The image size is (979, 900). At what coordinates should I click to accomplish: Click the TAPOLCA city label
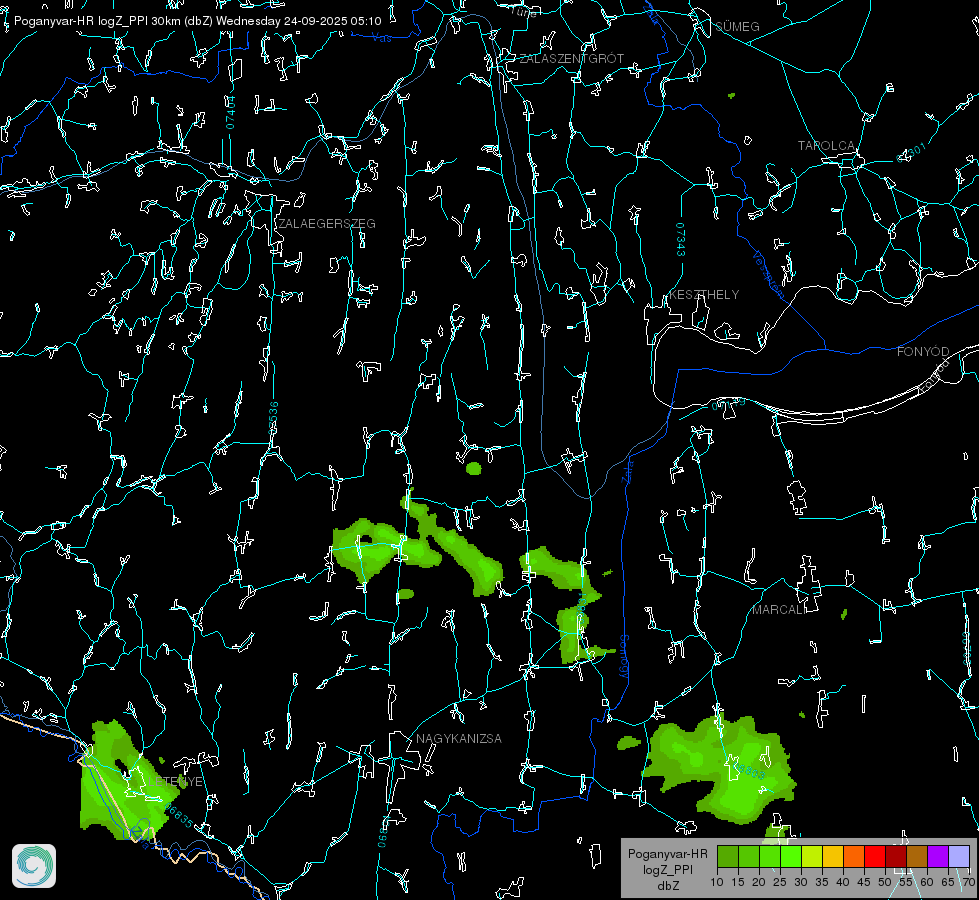(x=827, y=146)
